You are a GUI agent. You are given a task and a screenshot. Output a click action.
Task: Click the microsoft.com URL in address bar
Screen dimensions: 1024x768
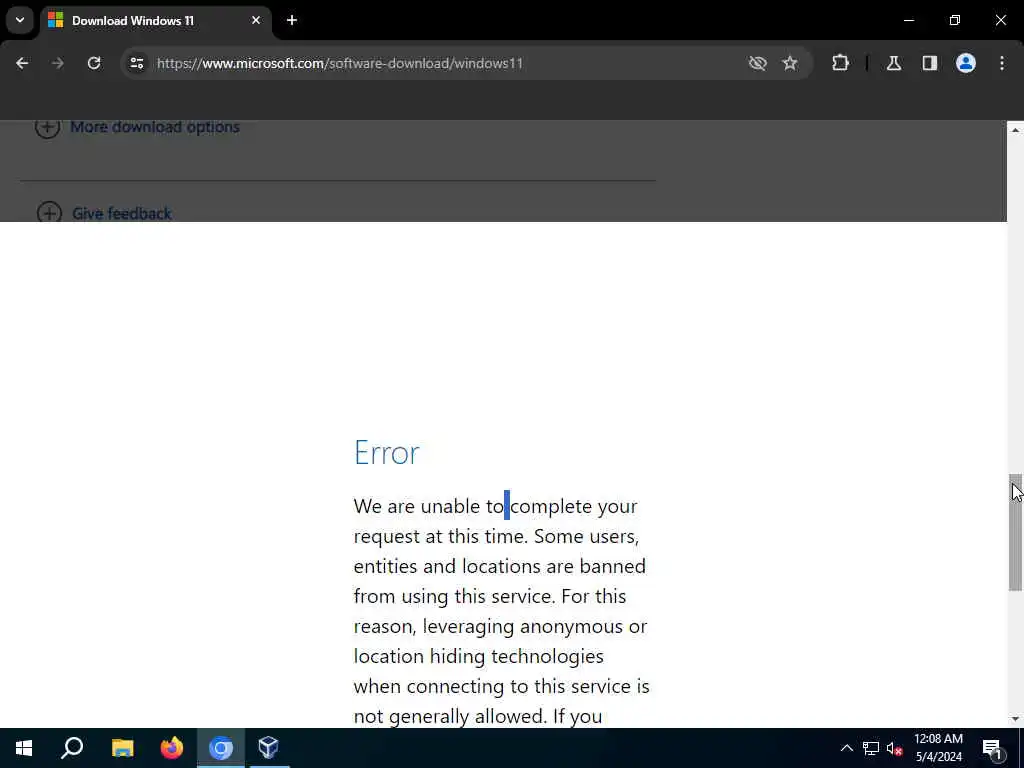340,63
